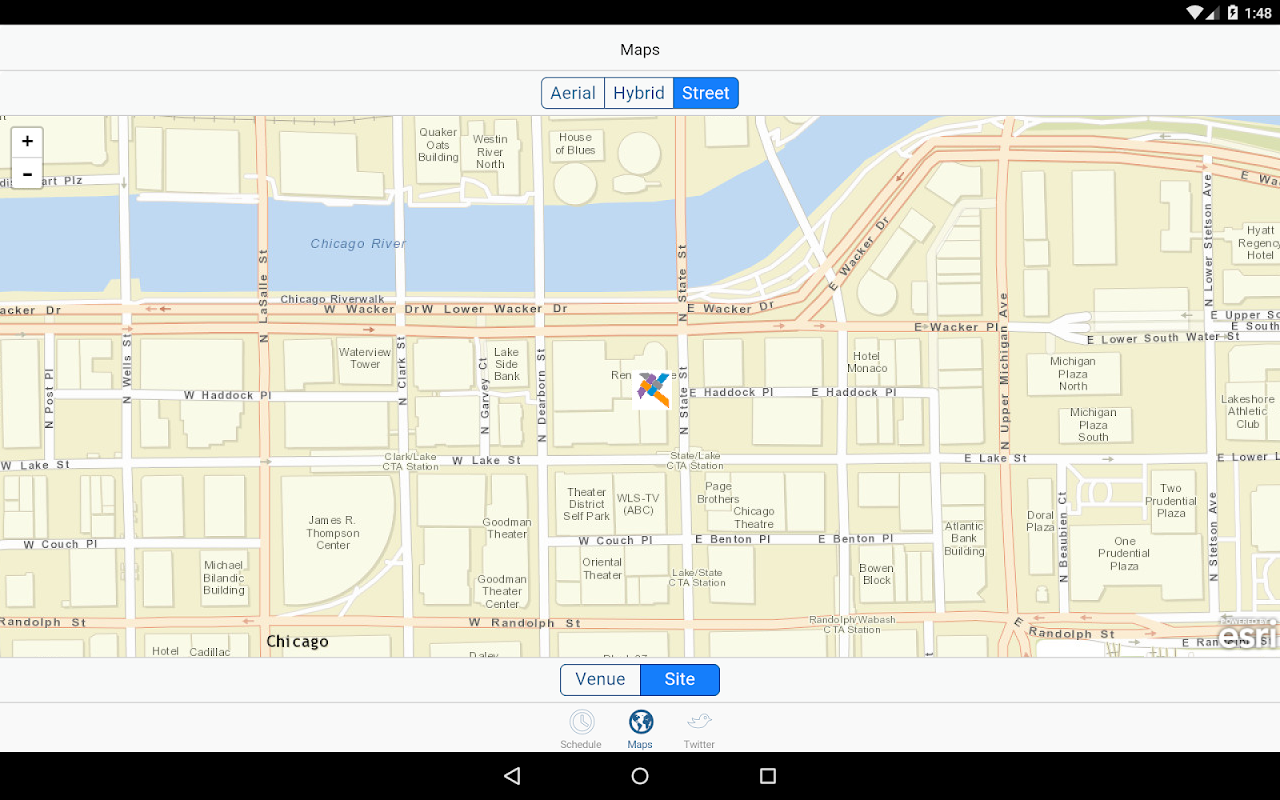Click the bold 'Chicago' city label
This screenshot has height=800, width=1280.
(x=297, y=642)
